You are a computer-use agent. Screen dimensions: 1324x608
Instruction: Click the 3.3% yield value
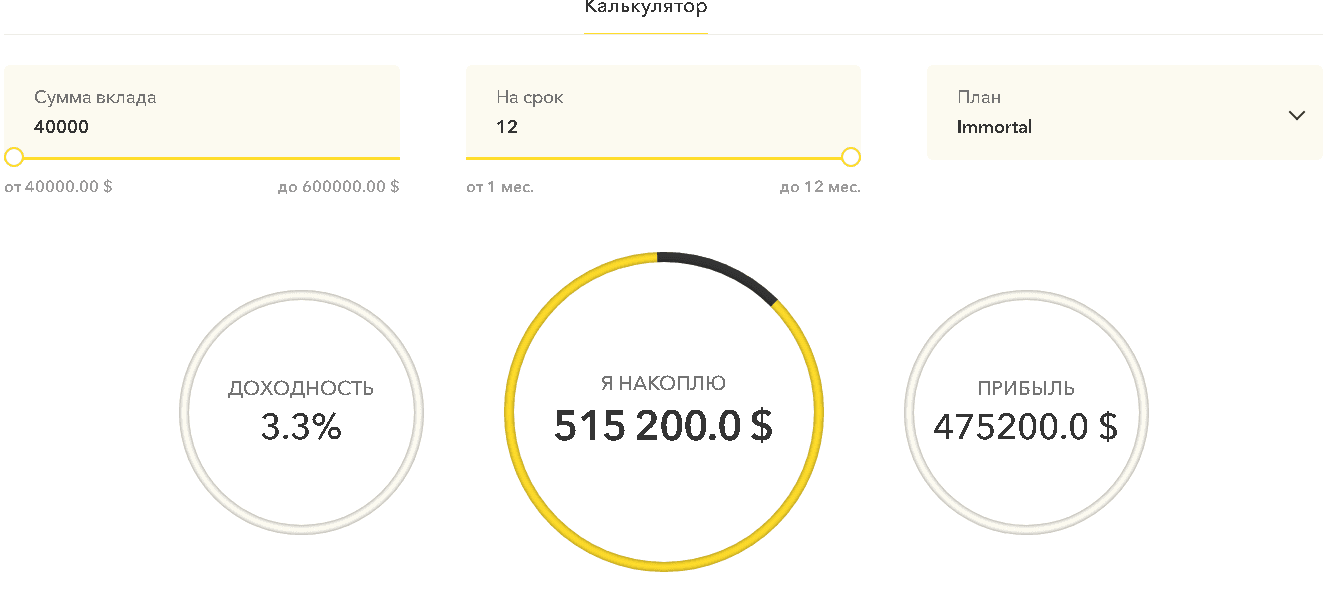tap(301, 427)
